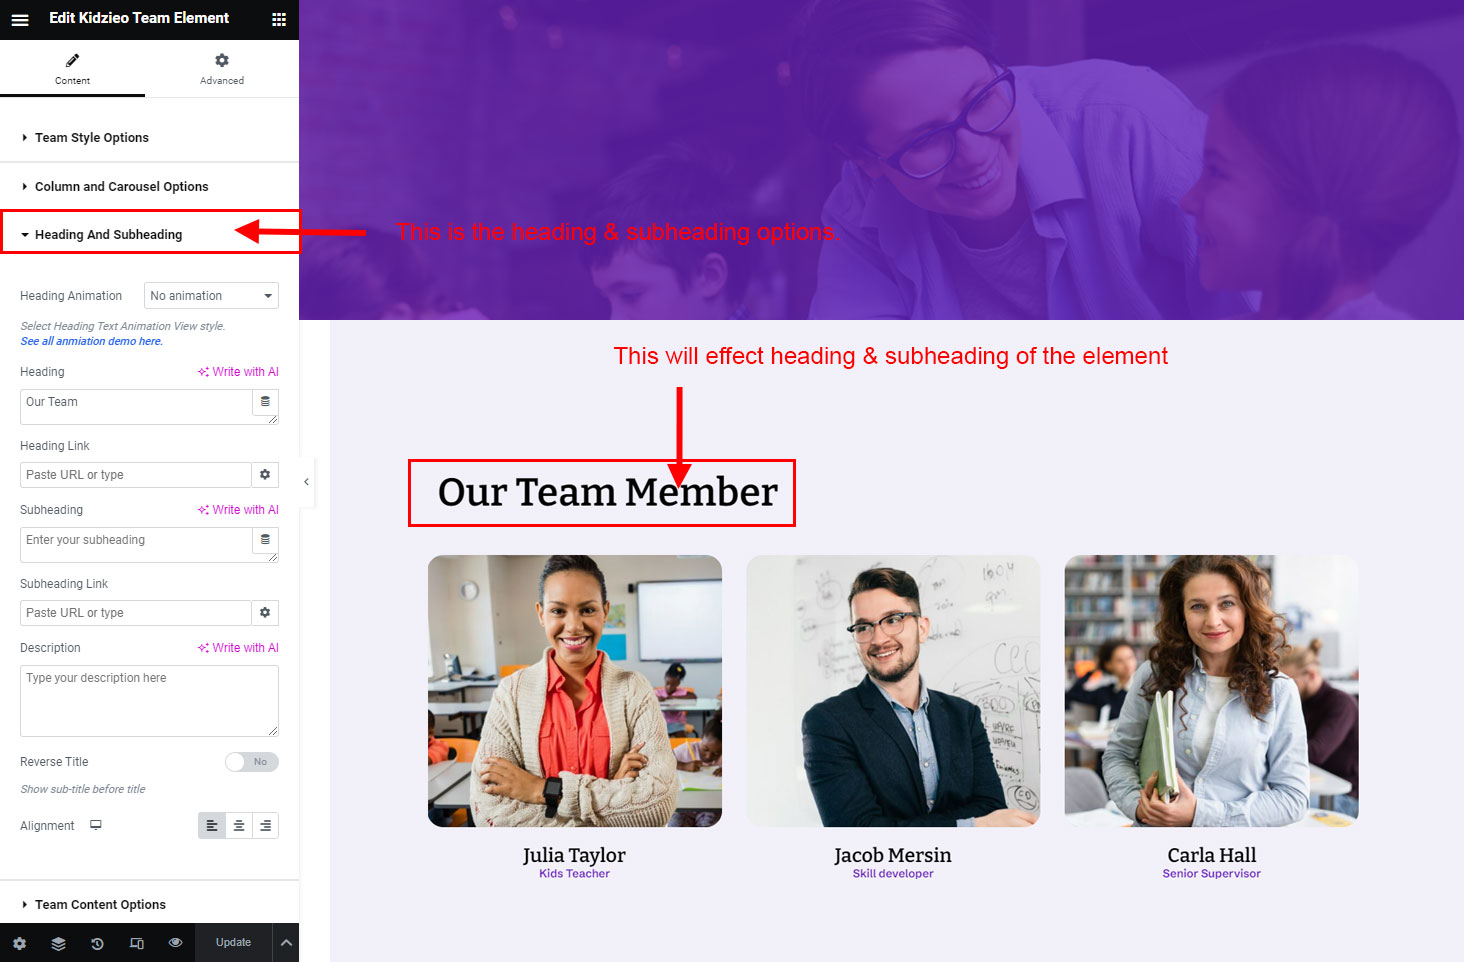1464x962 pixels.
Task: Open the Navigator layers icon in footer
Action: 58,943
